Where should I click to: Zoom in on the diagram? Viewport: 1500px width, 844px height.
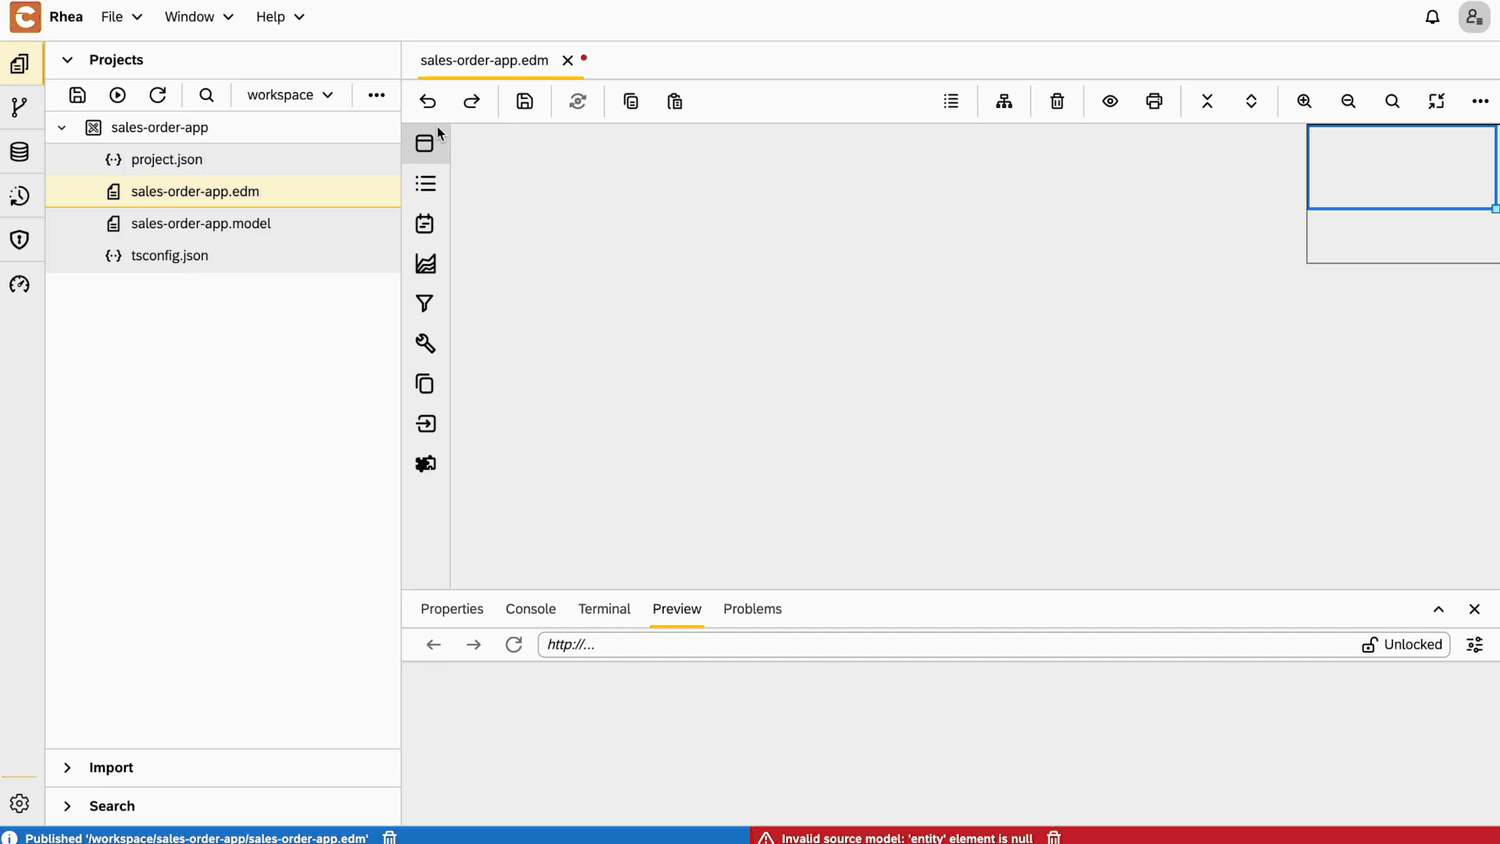pos(1304,101)
